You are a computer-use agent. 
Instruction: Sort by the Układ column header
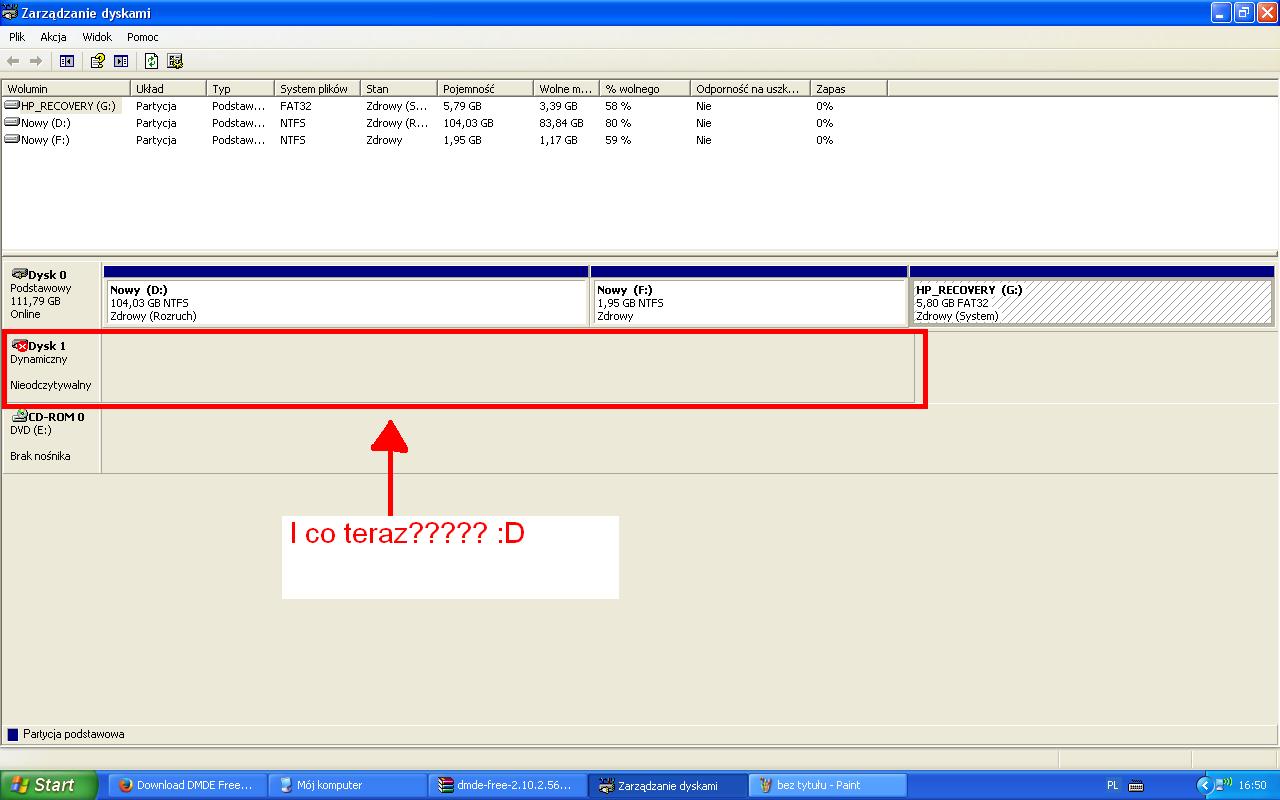tap(168, 89)
